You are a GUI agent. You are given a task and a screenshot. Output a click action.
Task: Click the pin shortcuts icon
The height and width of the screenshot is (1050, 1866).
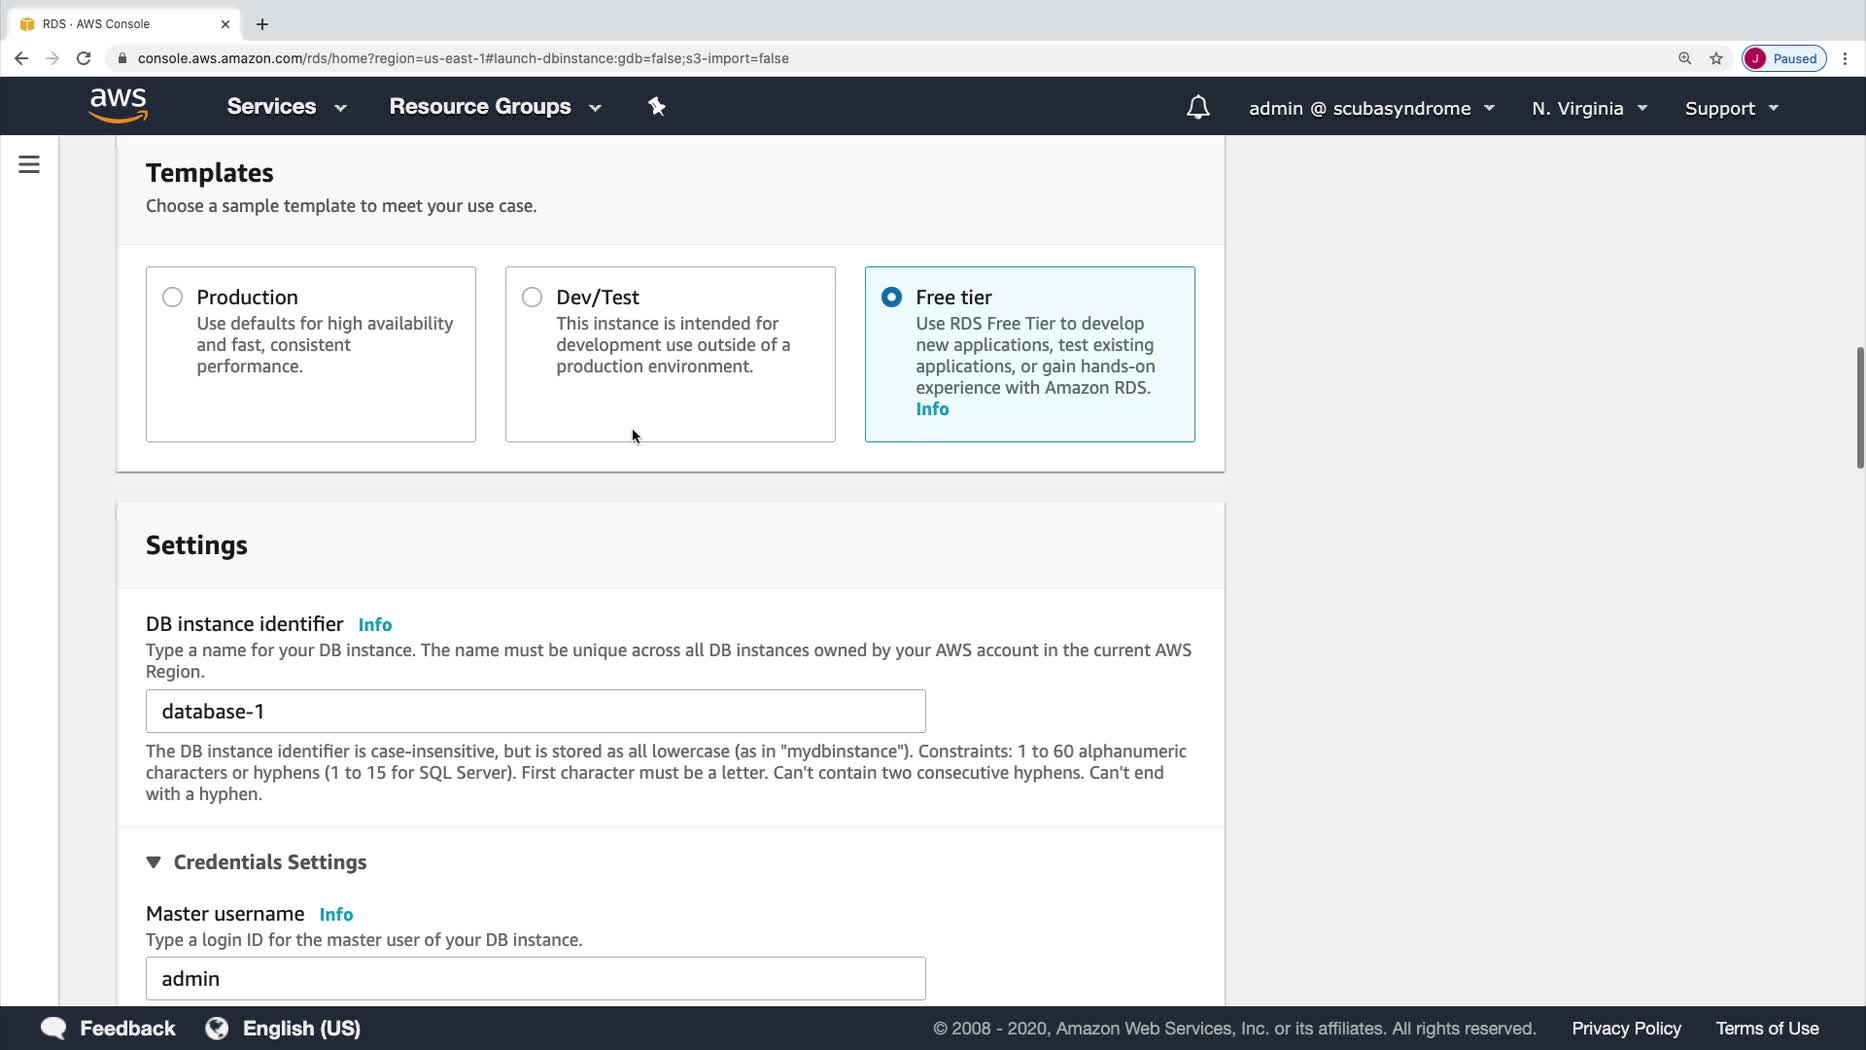point(656,106)
